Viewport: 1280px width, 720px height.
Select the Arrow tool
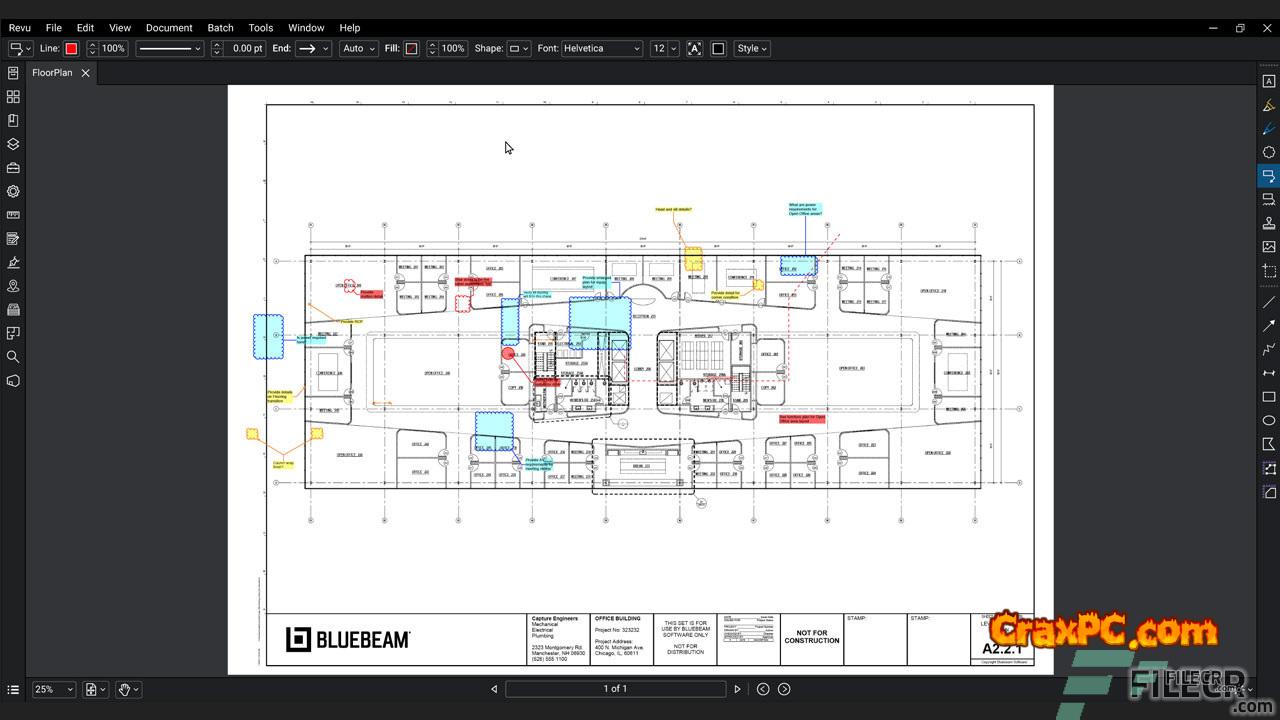click(x=1269, y=326)
